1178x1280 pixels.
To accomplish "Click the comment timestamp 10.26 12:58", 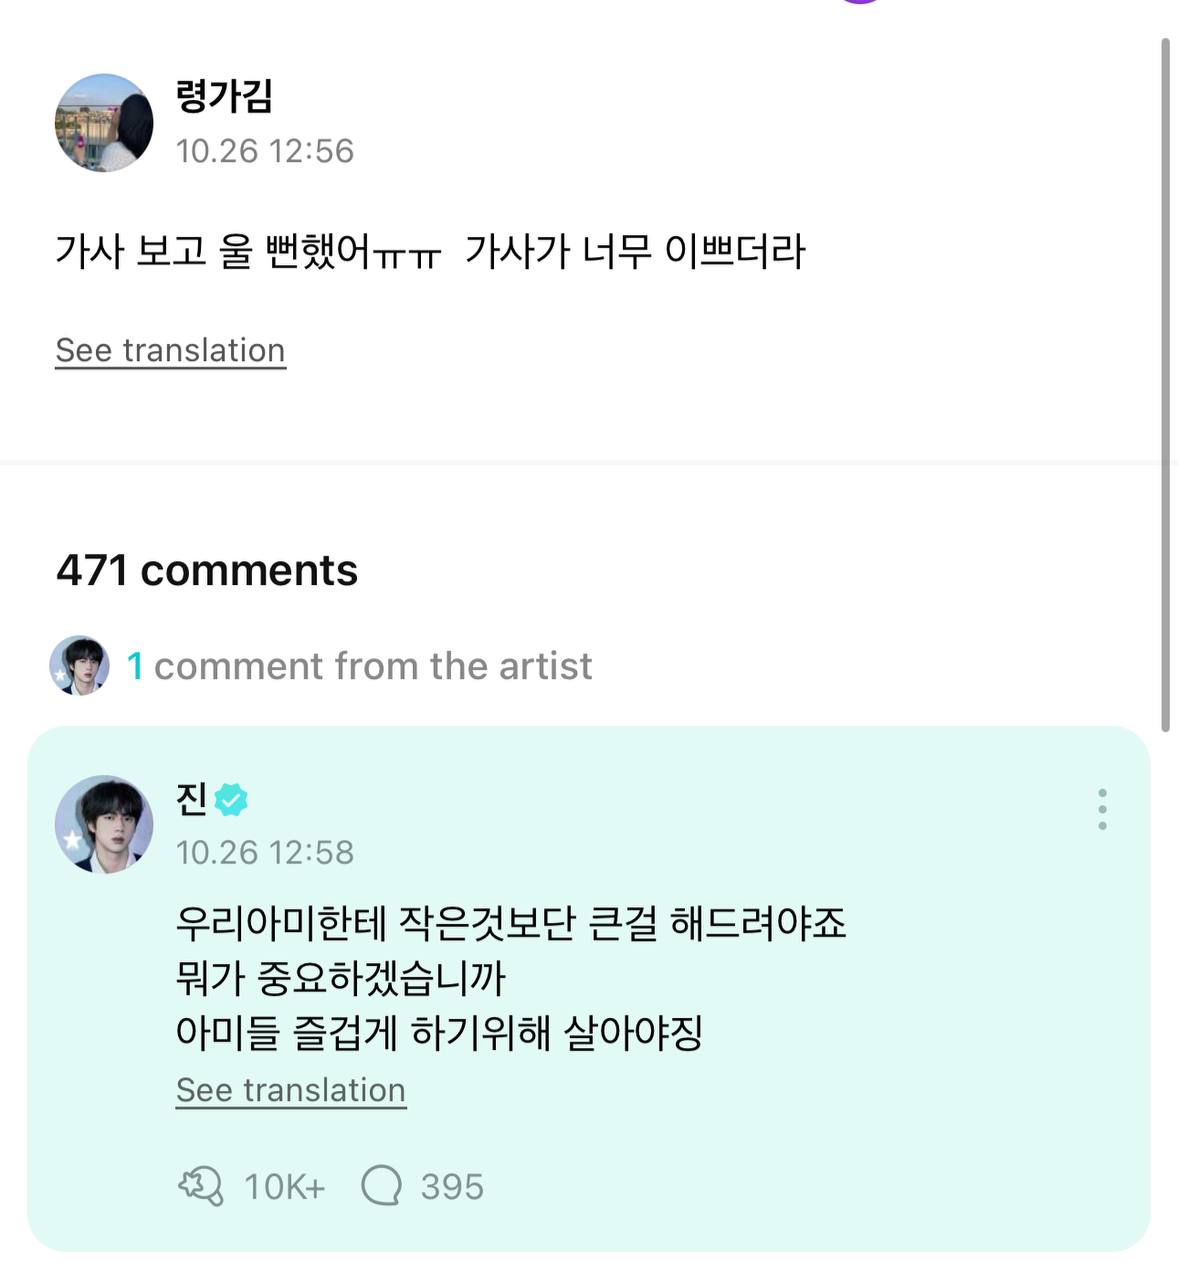I will [265, 852].
